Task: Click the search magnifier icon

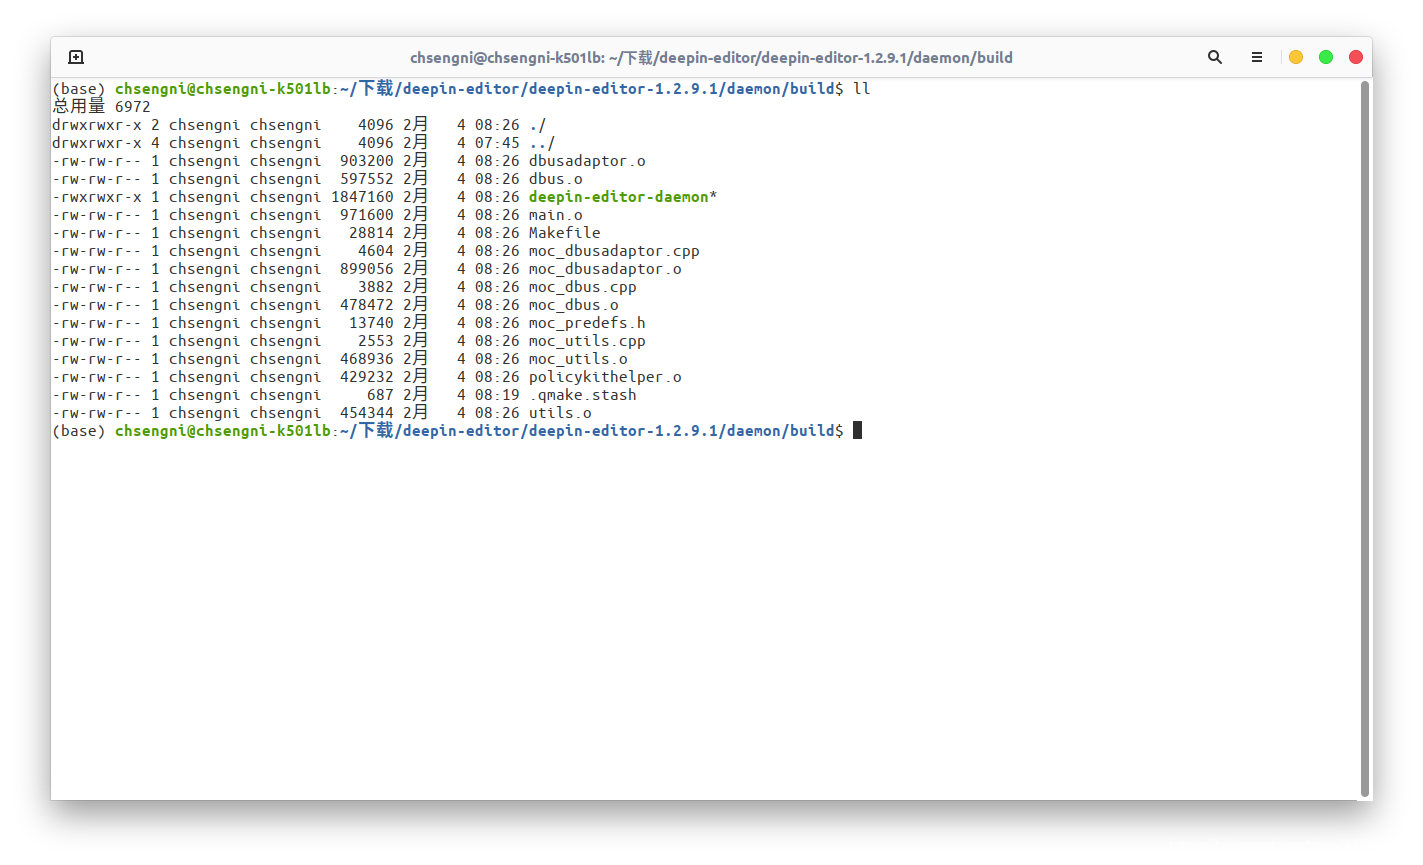Action: point(1215,57)
